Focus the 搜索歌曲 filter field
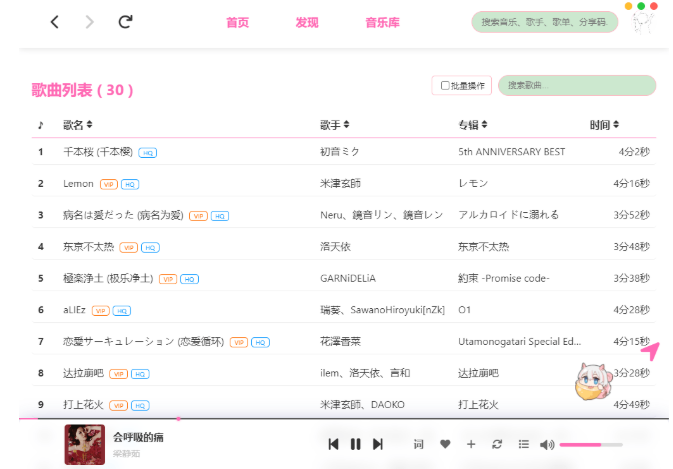 click(577, 85)
